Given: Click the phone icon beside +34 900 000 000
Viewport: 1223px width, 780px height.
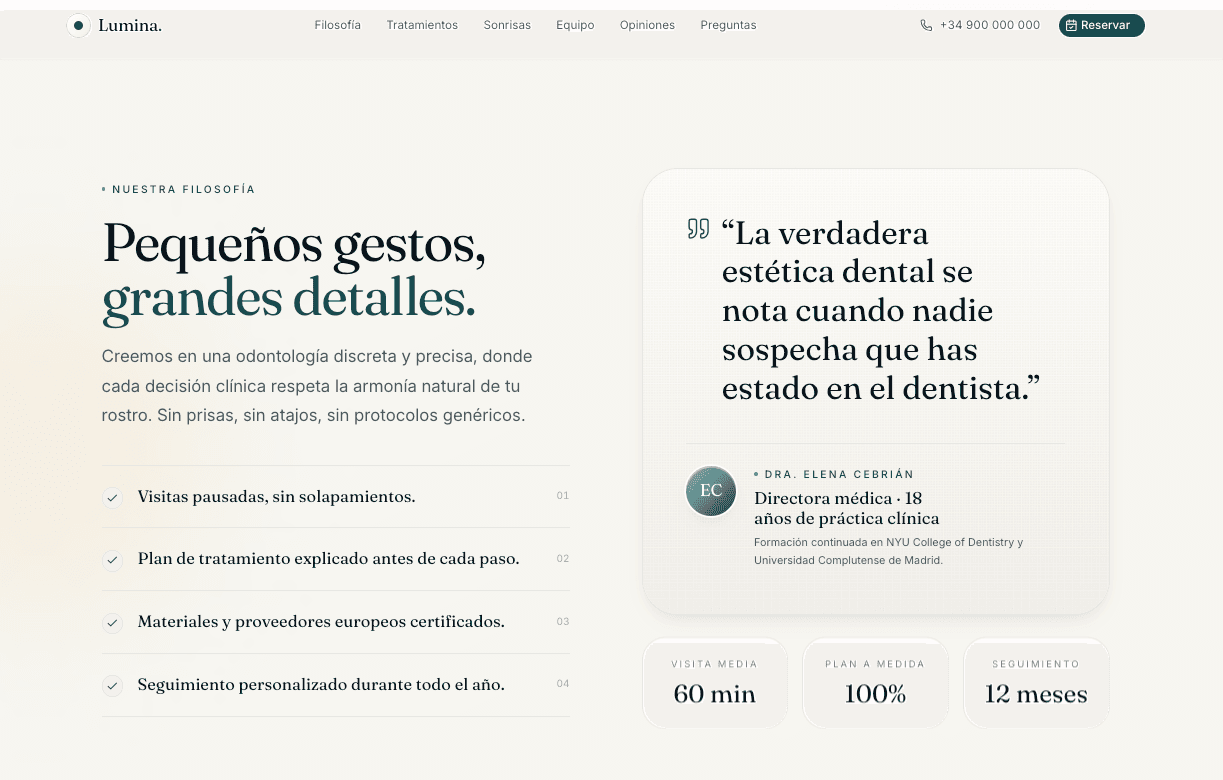Looking at the screenshot, I should [x=926, y=25].
